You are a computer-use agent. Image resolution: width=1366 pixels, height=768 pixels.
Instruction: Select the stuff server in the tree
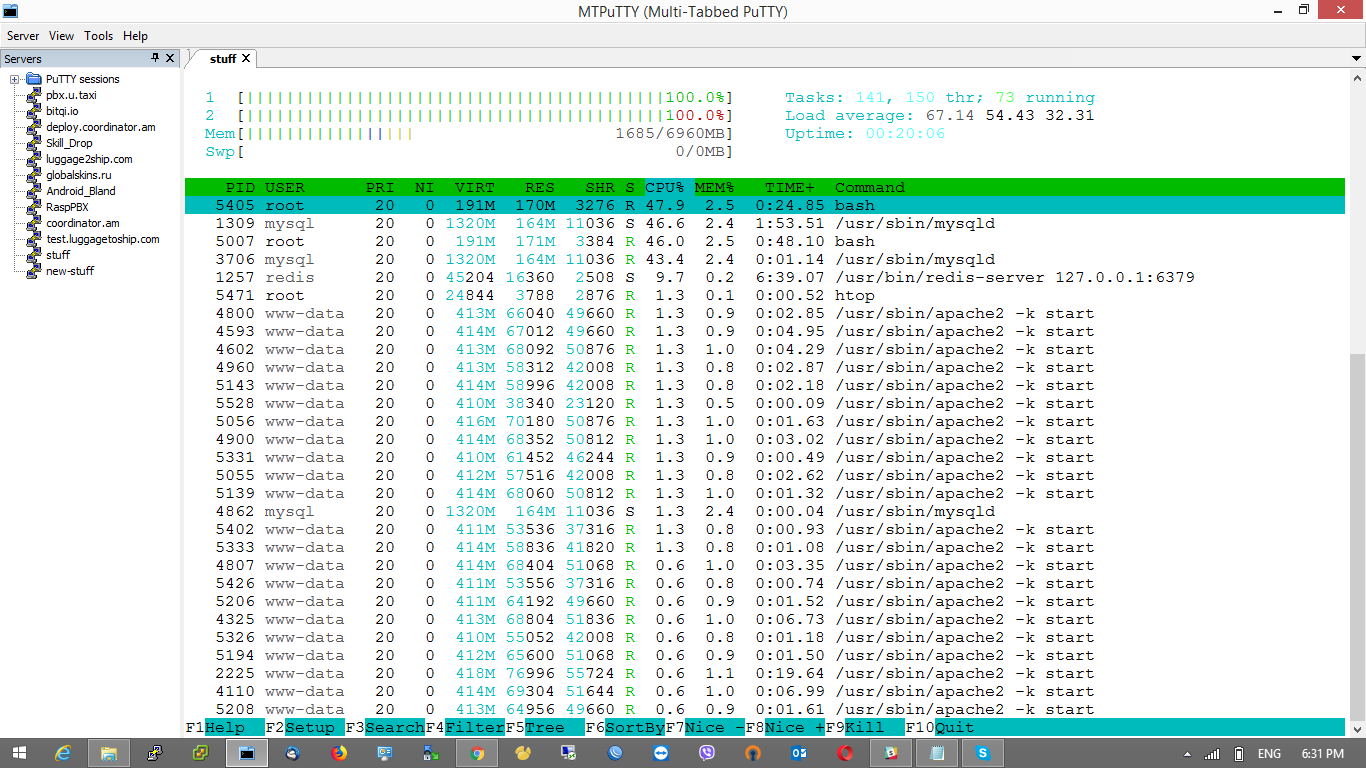click(58, 255)
